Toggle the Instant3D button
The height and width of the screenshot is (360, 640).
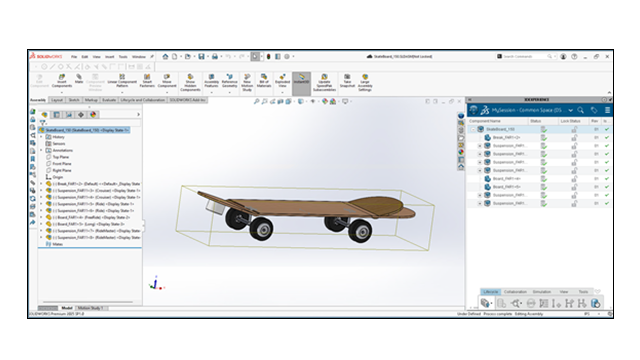click(302, 82)
